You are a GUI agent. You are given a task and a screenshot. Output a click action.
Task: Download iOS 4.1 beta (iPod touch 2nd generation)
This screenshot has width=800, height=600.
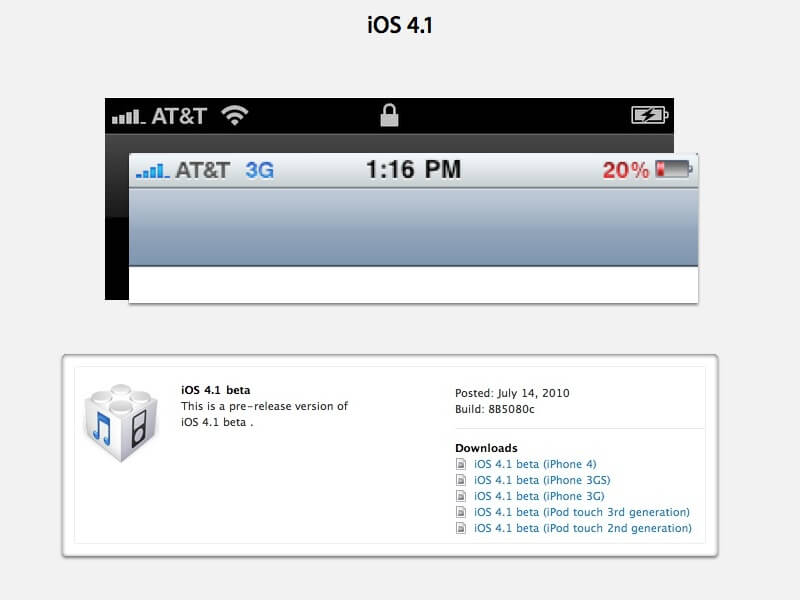click(583, 528)
